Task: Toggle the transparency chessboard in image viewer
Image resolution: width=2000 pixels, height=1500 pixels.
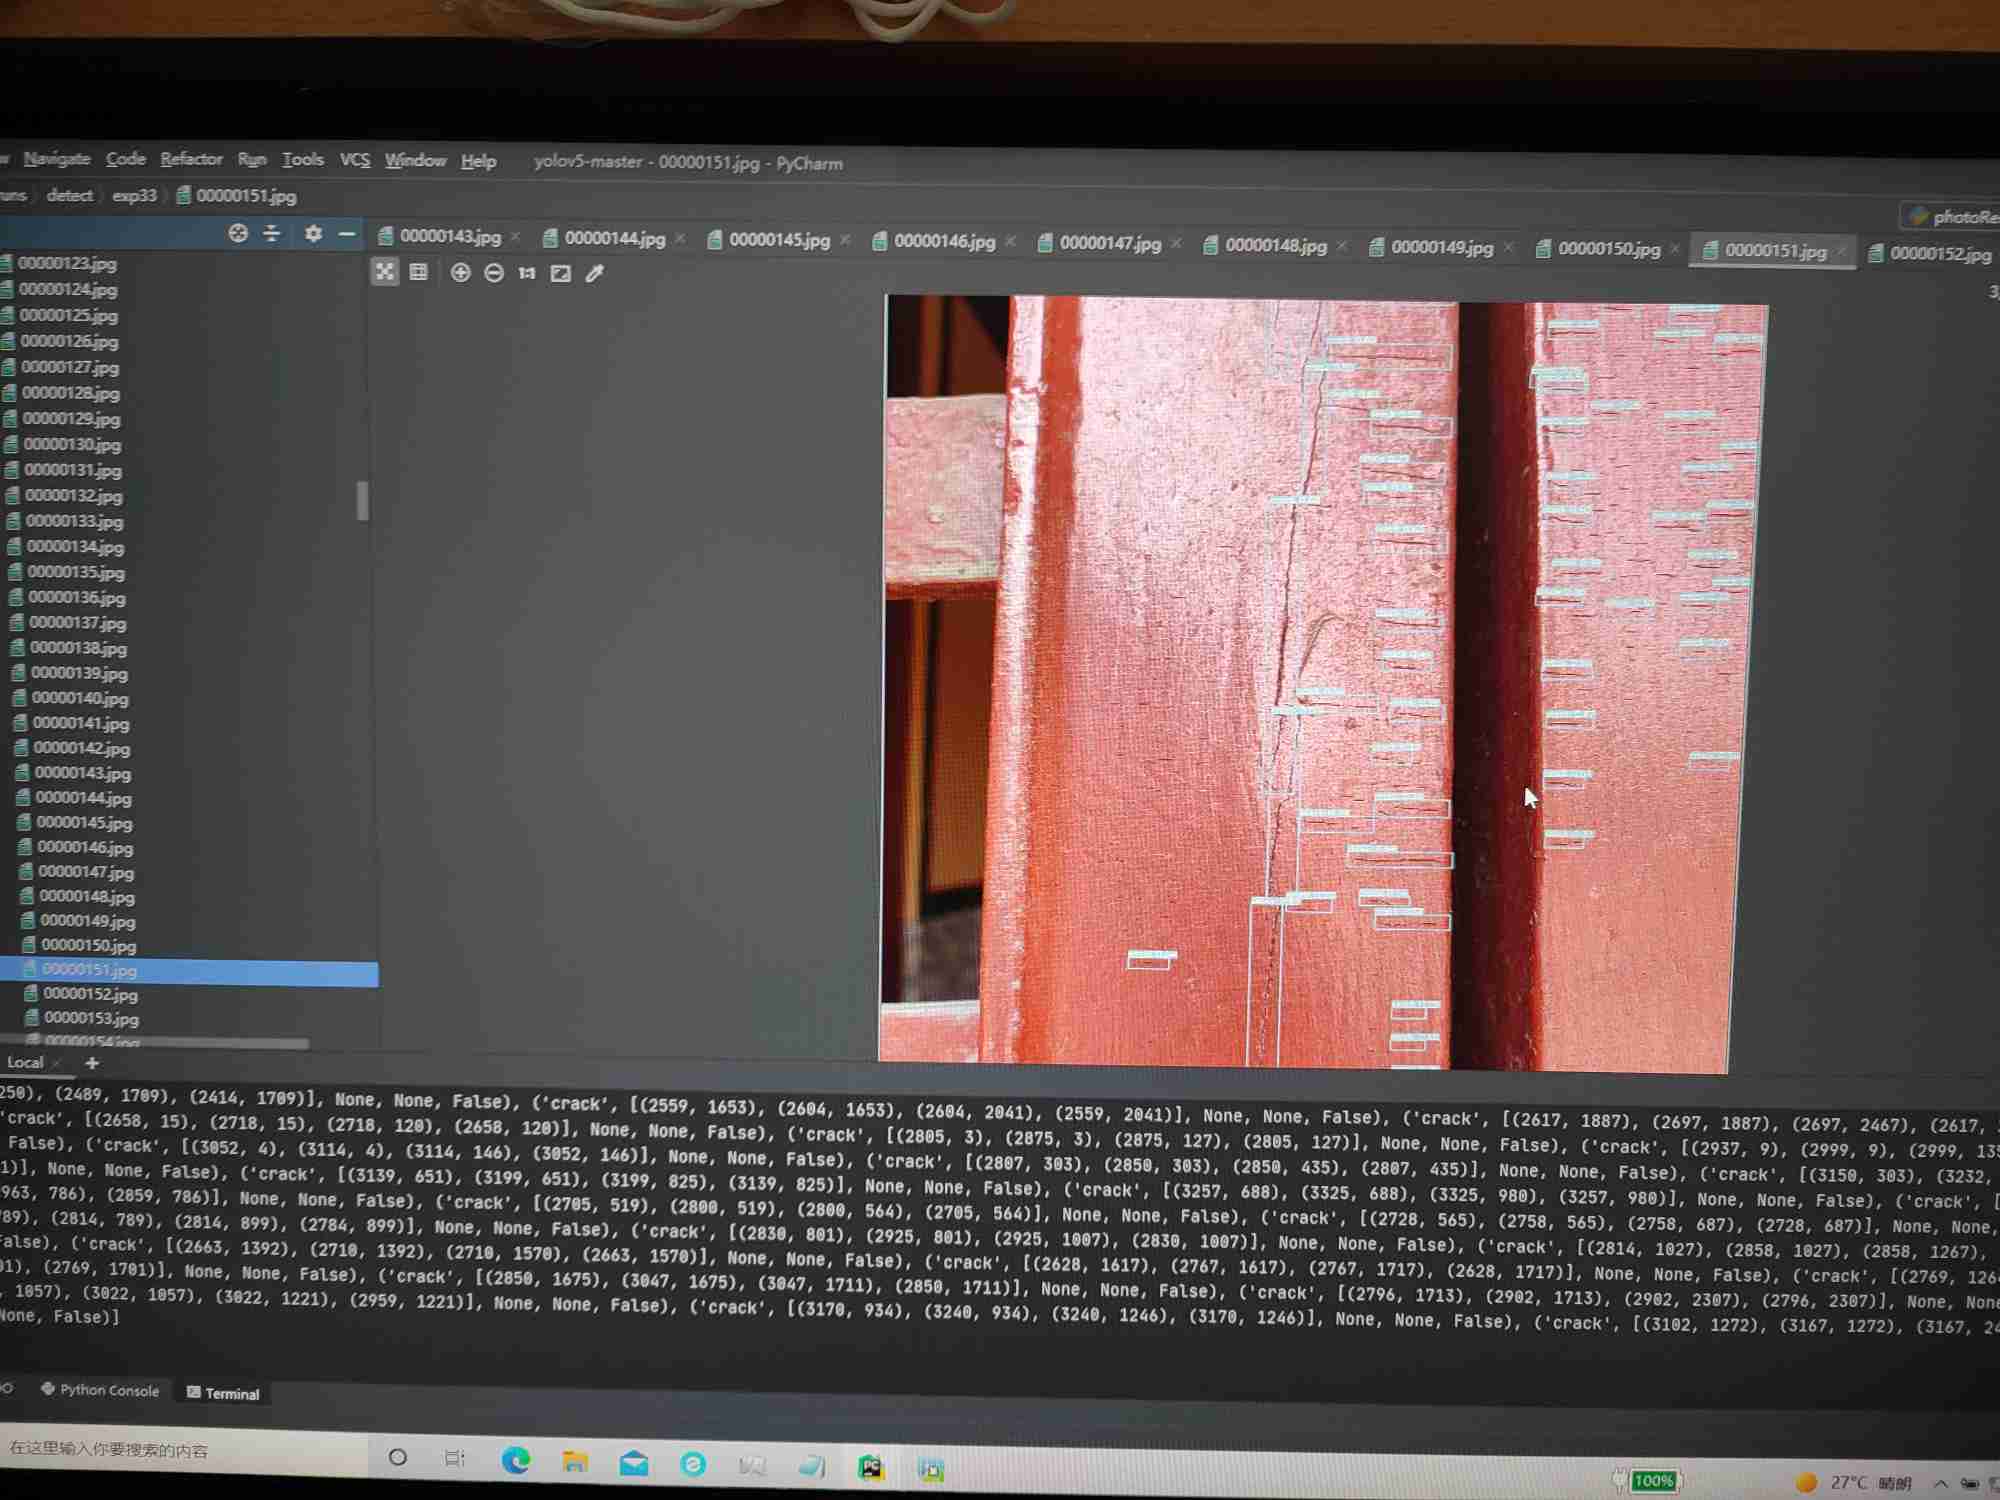Action: 385,272
